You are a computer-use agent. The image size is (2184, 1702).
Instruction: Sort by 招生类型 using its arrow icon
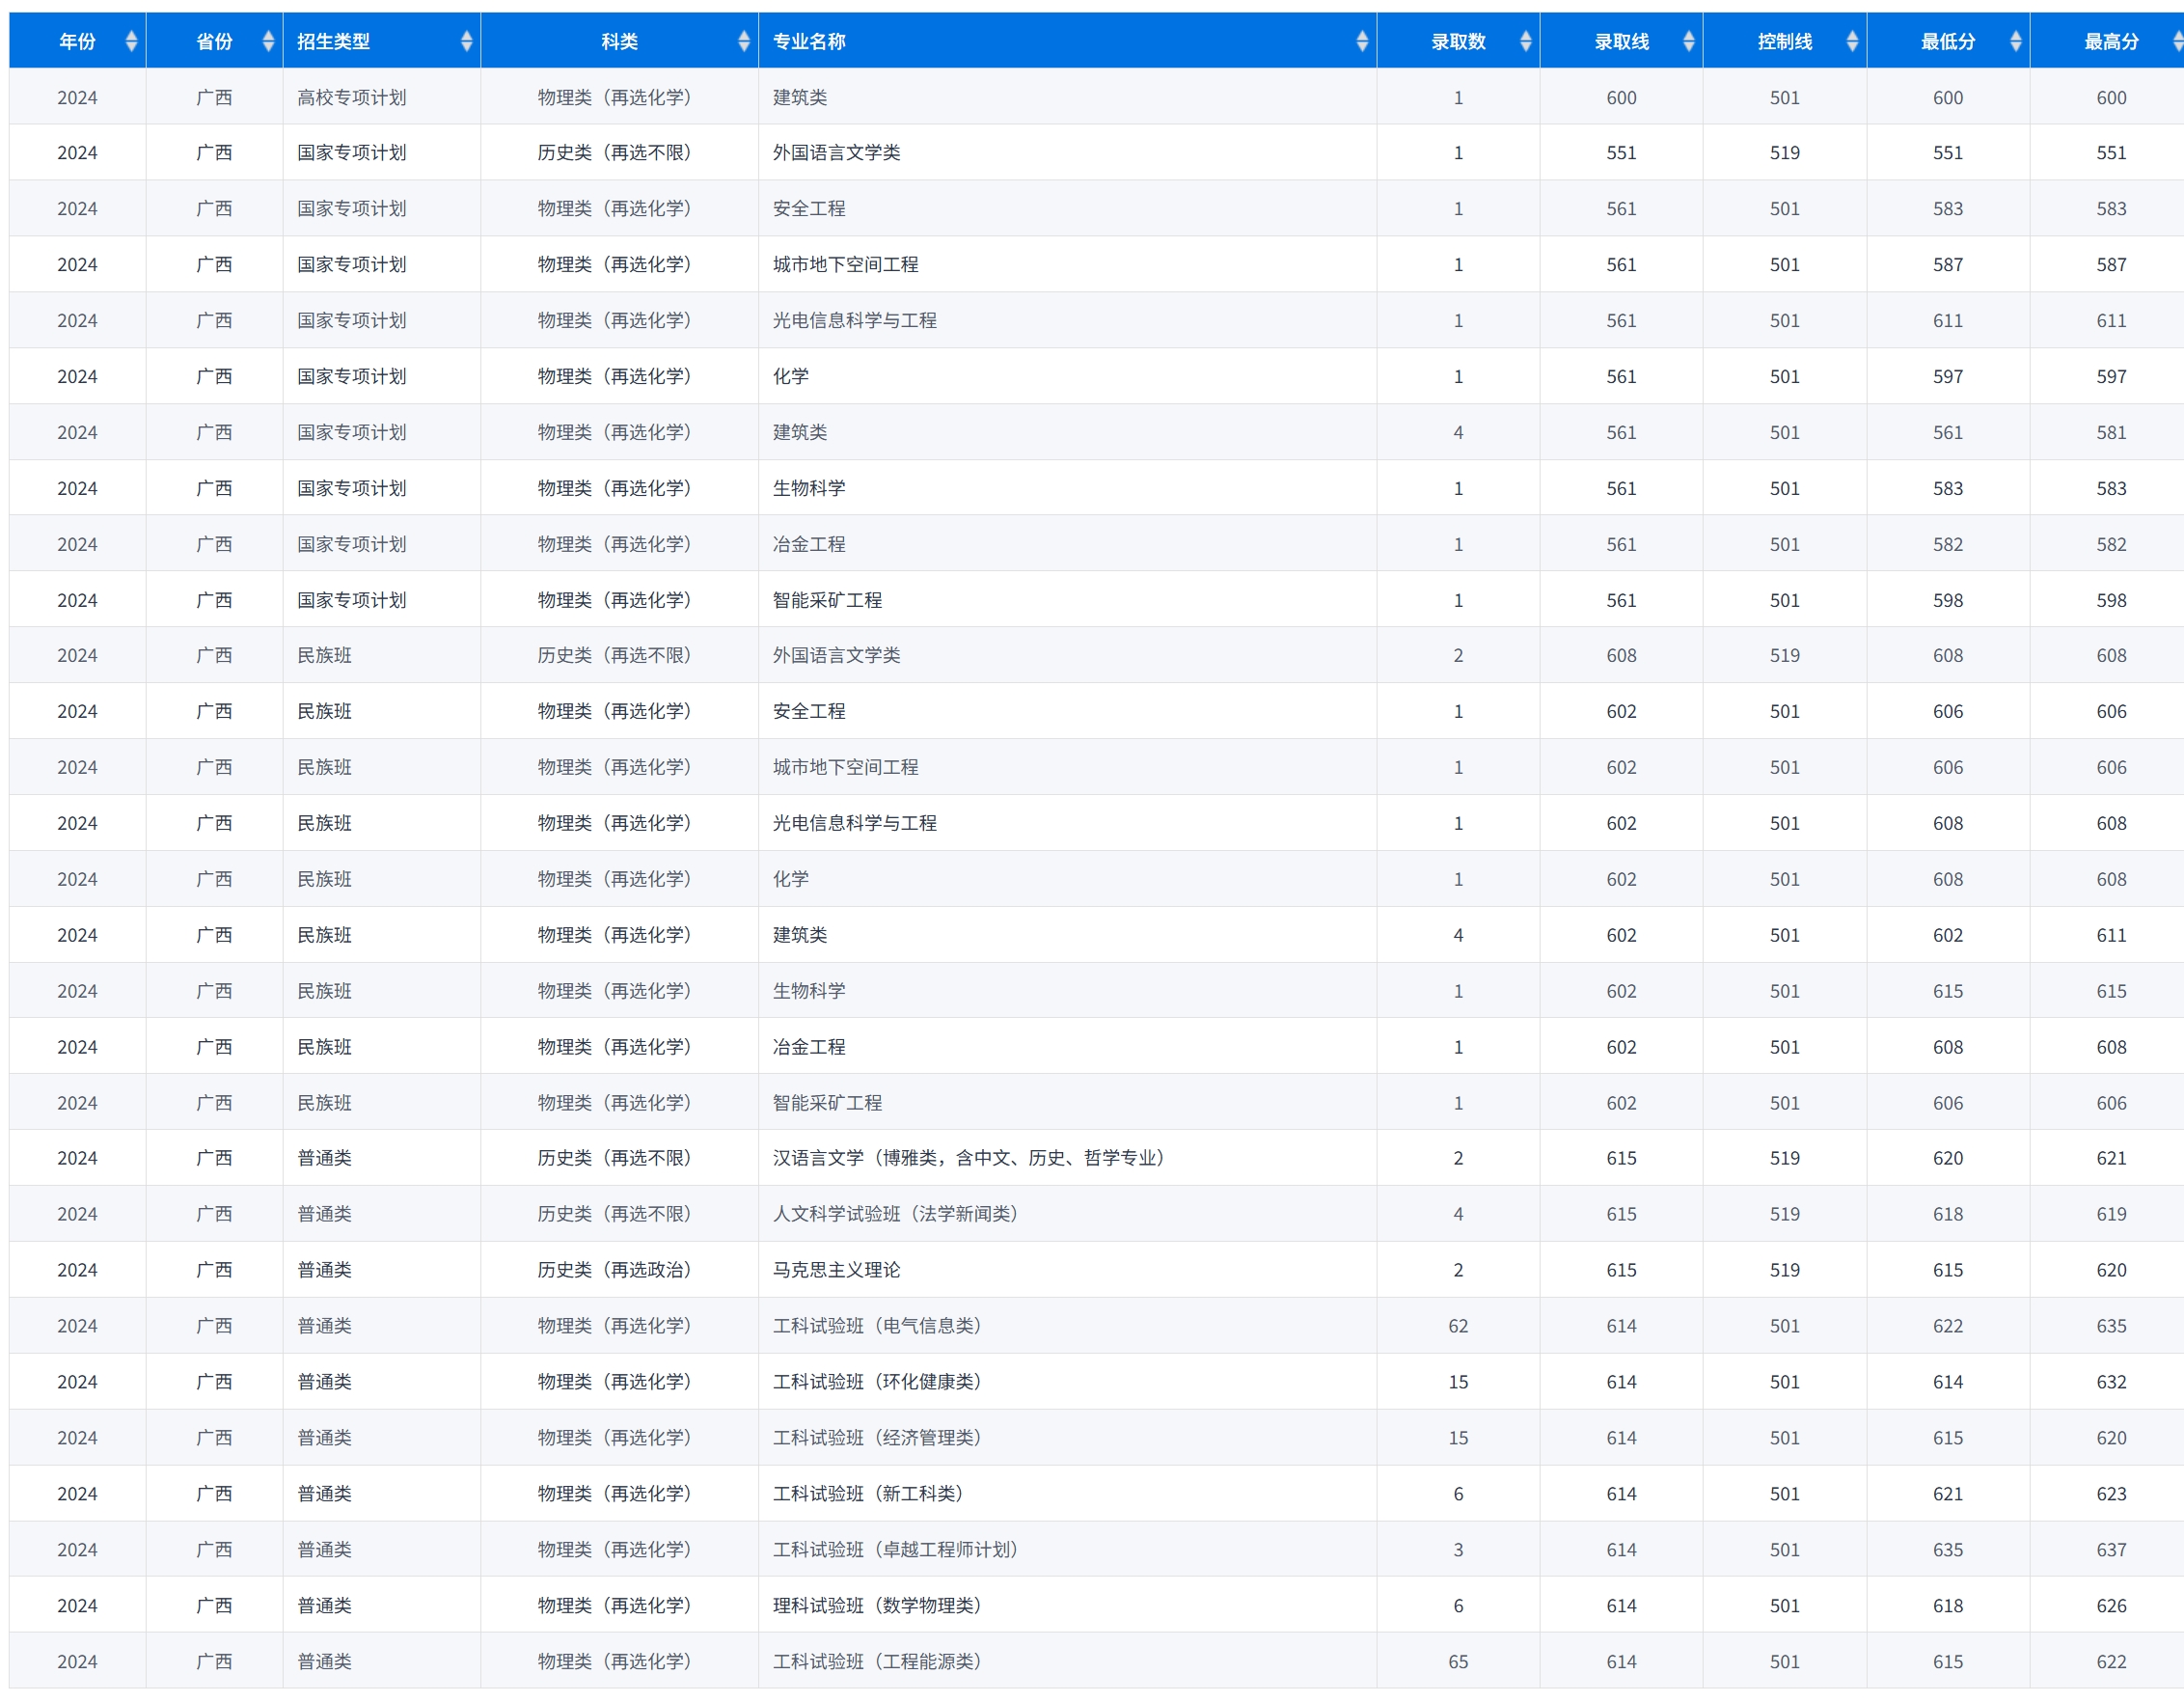point(466,41)
